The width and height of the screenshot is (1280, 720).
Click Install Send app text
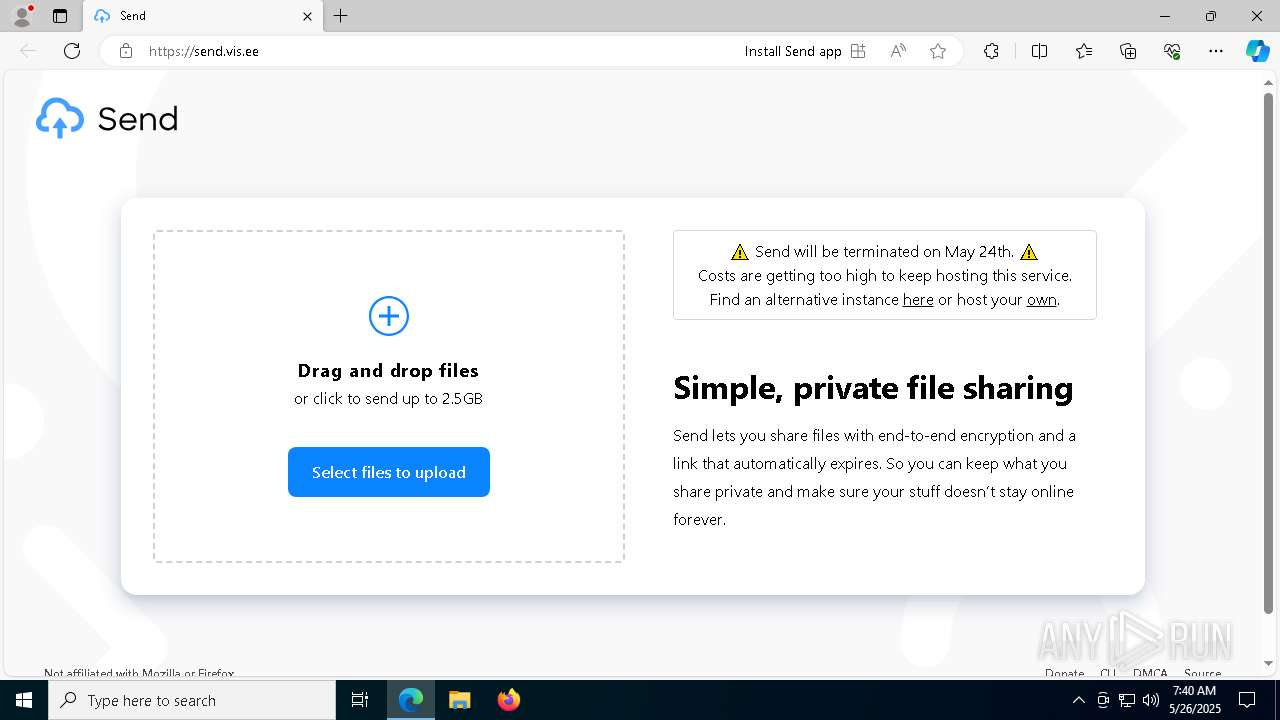pyautogui.click(x=793, y=51)
